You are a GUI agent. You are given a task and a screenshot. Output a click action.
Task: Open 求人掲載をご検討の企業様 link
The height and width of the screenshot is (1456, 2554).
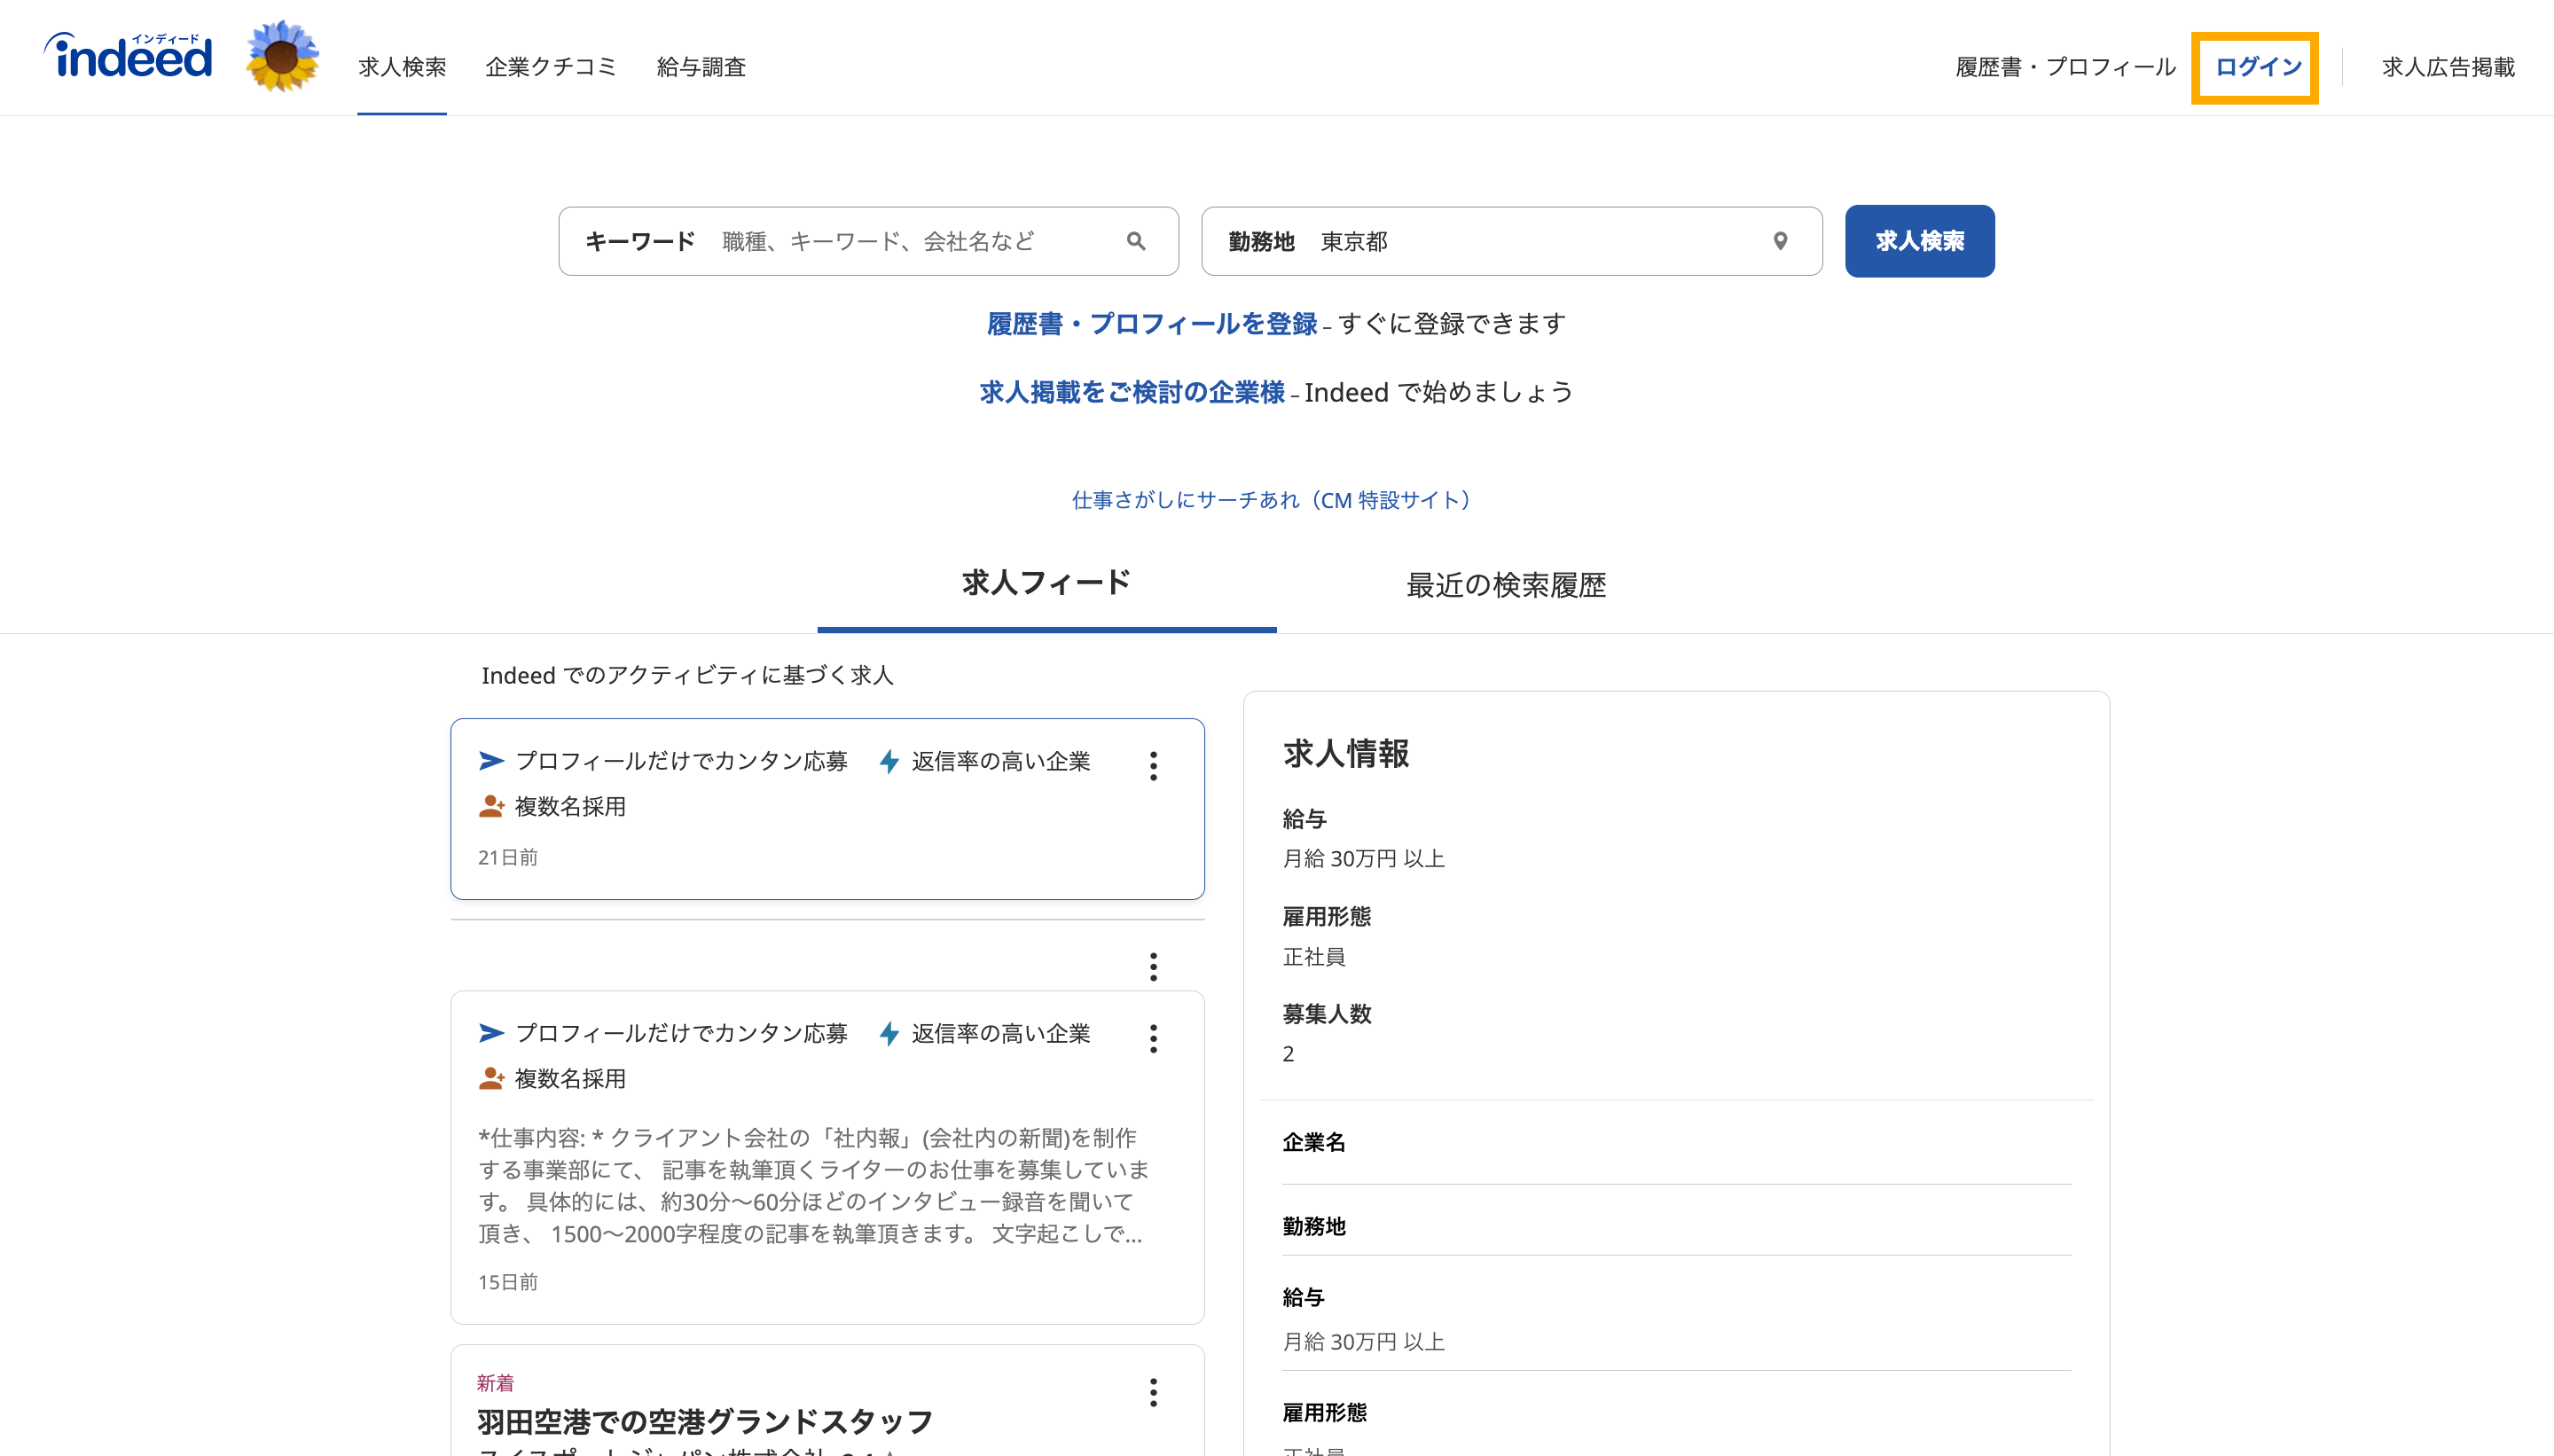[1131, 392]
